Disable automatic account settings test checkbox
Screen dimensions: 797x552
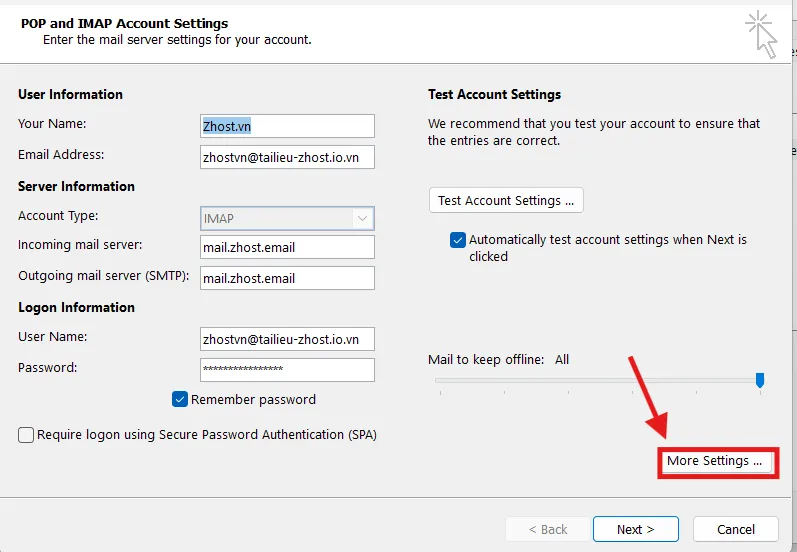(458, 240)
